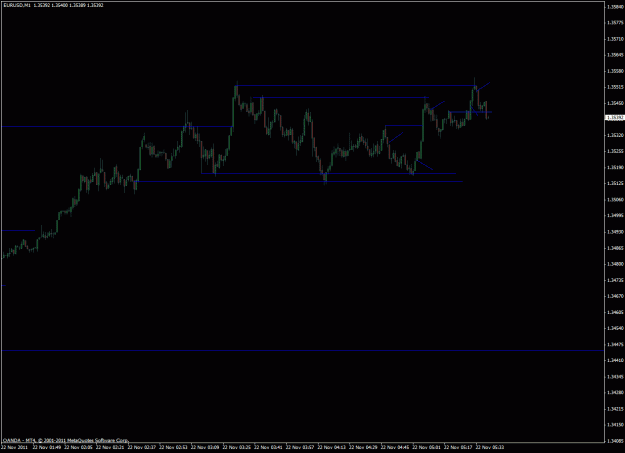Click the 22 Nov 04:13 time label

(x=332, y=447)
